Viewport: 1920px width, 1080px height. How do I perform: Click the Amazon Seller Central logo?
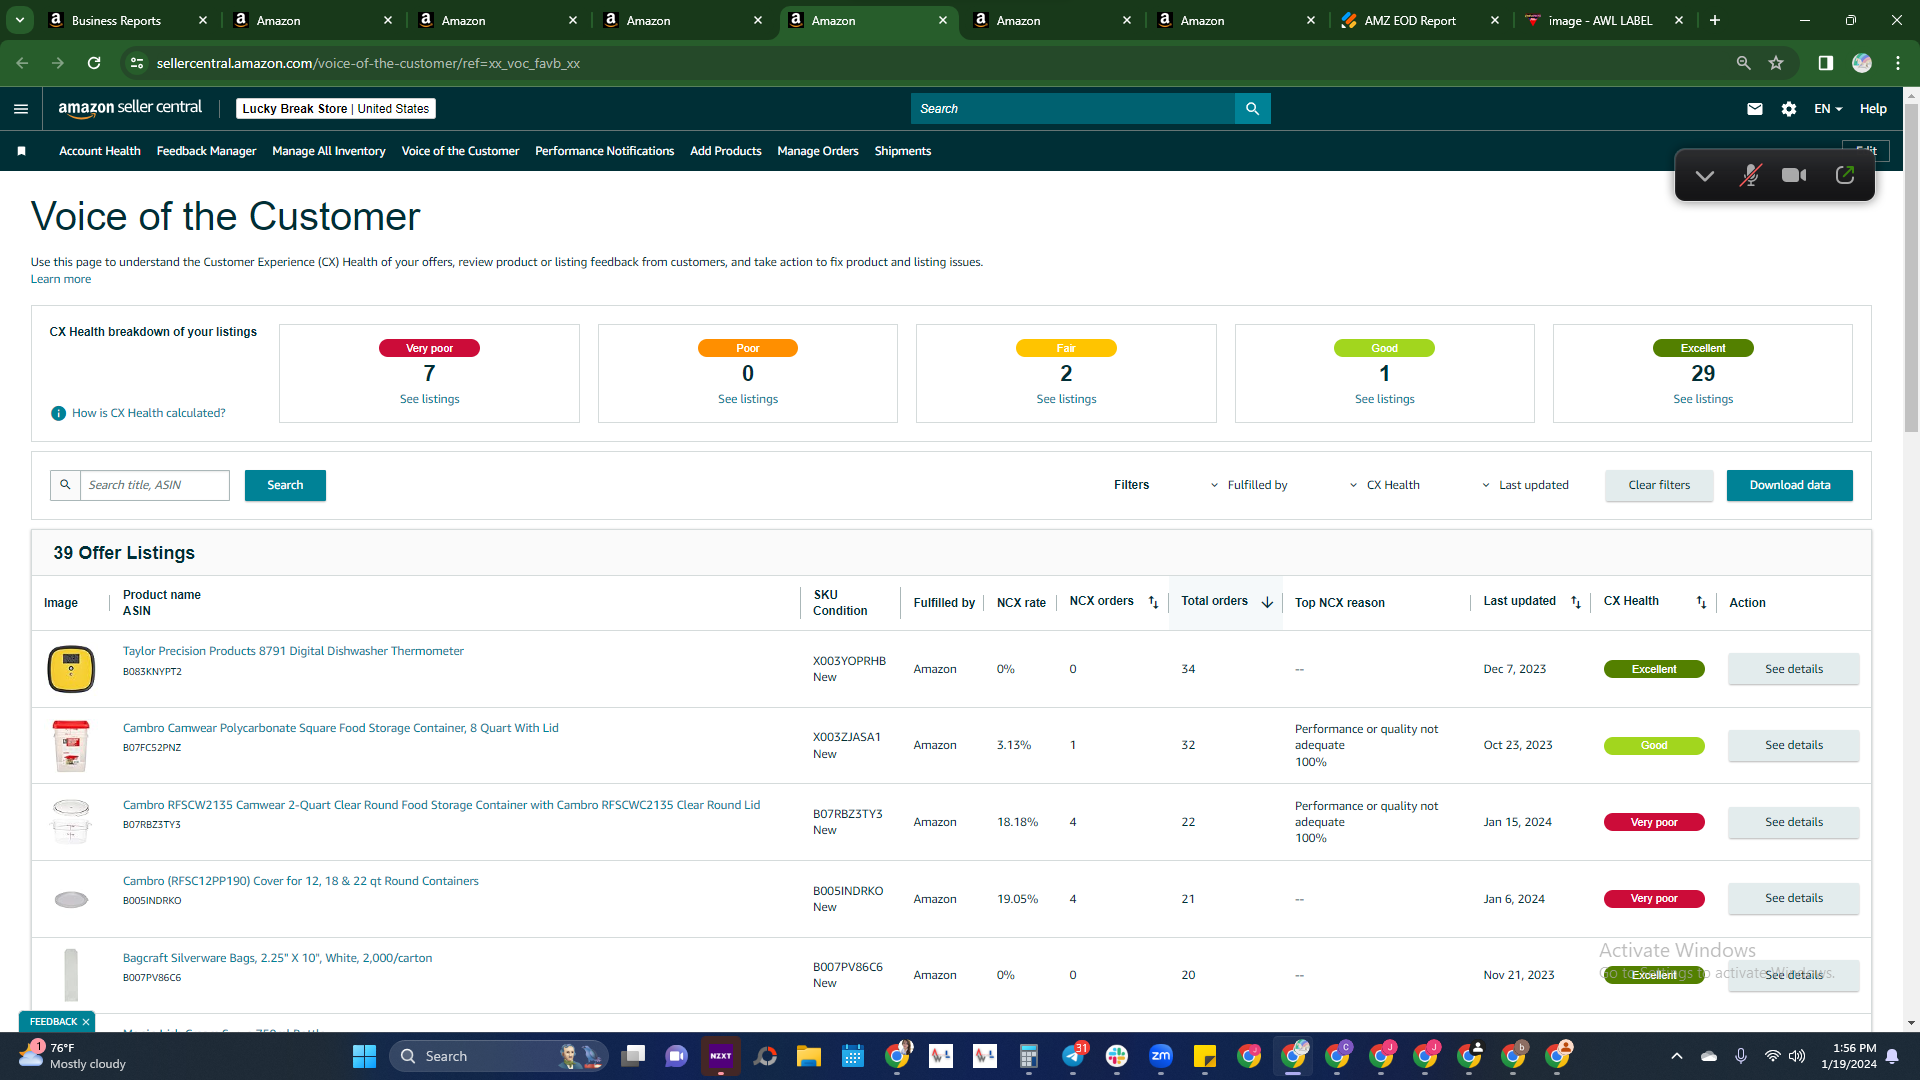pos(130,108)
